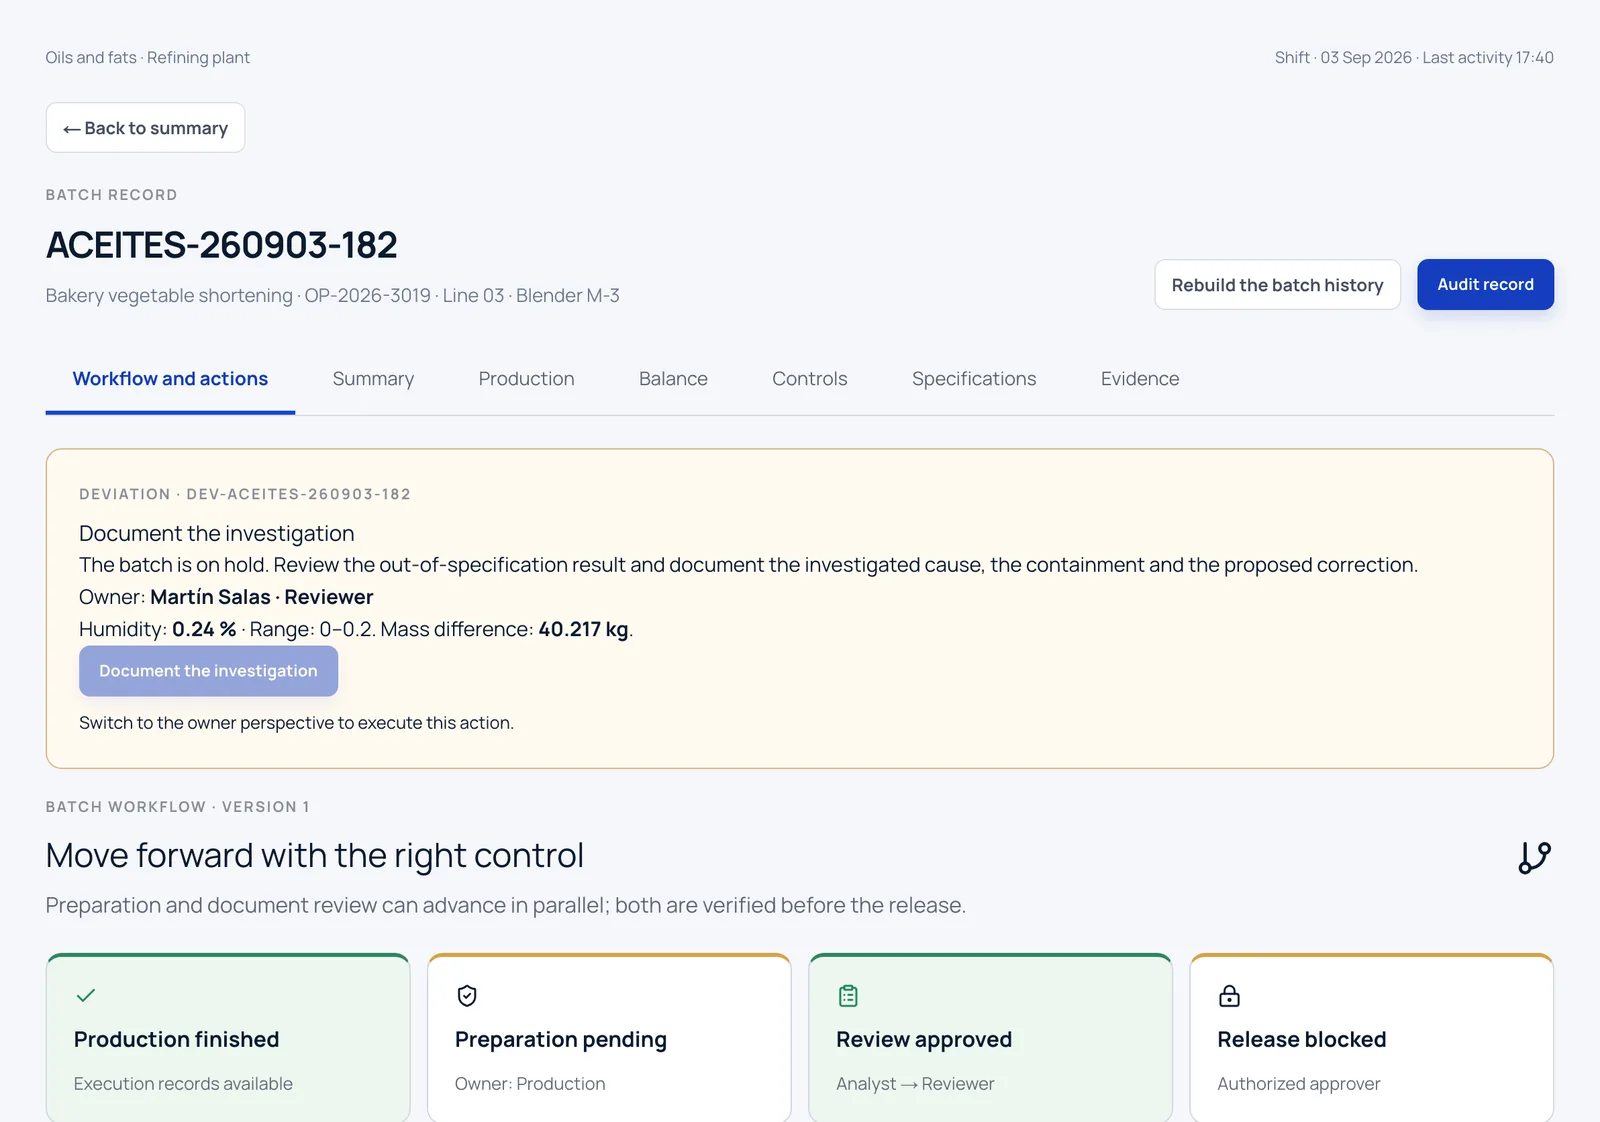Click the Audit record button
Screen dimensions: 1600x1122
[1485, 285]
